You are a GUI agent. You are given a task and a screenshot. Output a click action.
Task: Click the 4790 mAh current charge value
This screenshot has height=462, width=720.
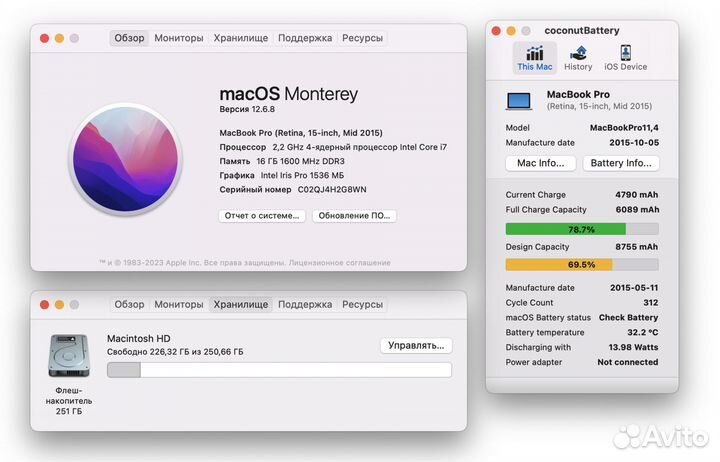[636, 195]
